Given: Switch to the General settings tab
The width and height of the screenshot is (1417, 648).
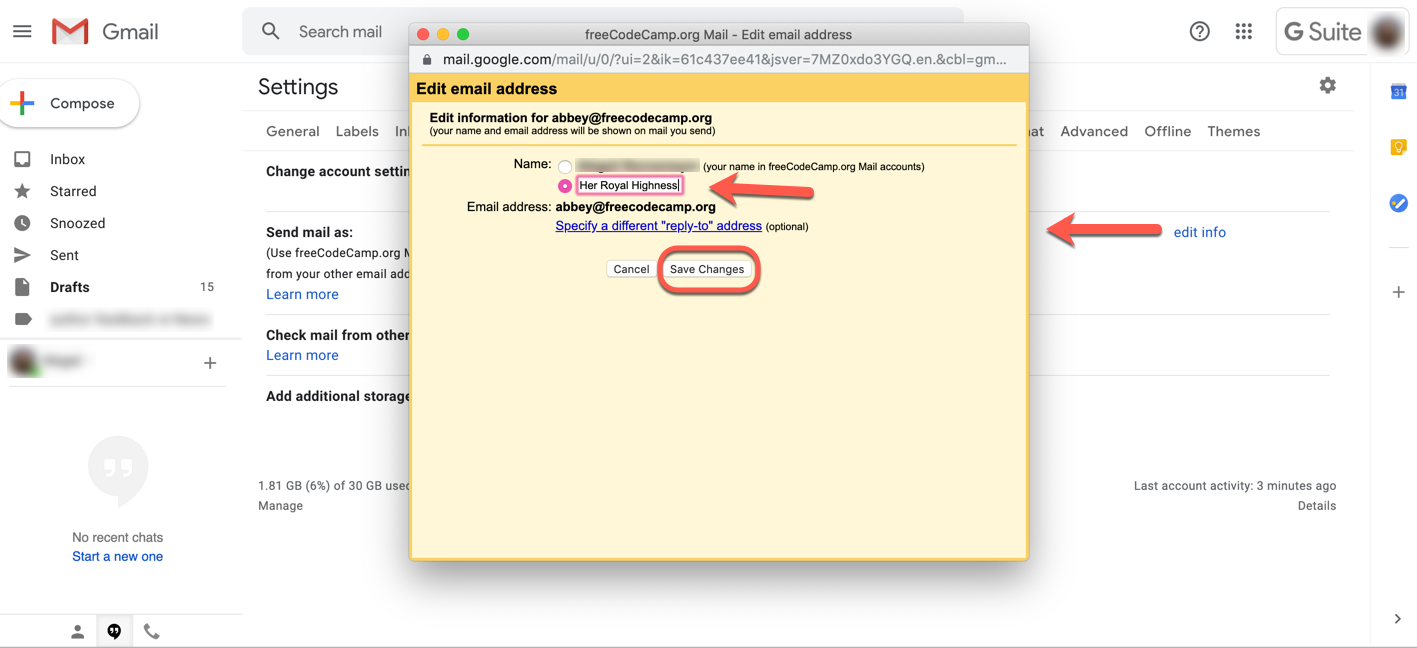Looking at the screenshot, I should click(293, 131).
